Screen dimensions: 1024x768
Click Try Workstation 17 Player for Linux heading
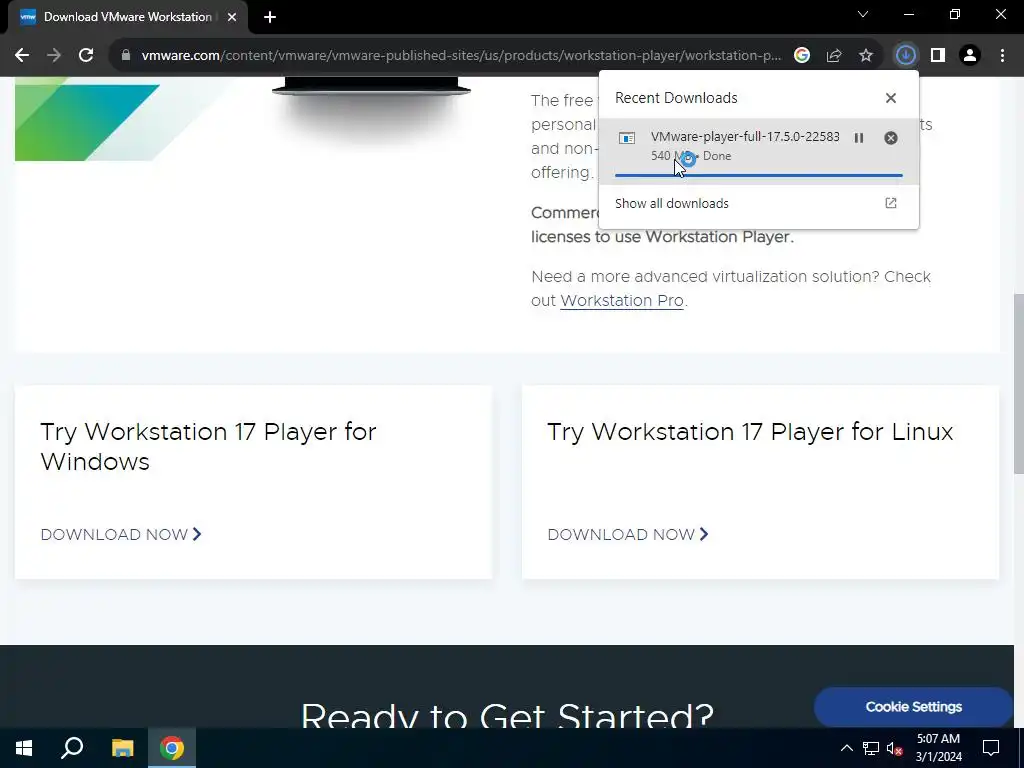750,432
